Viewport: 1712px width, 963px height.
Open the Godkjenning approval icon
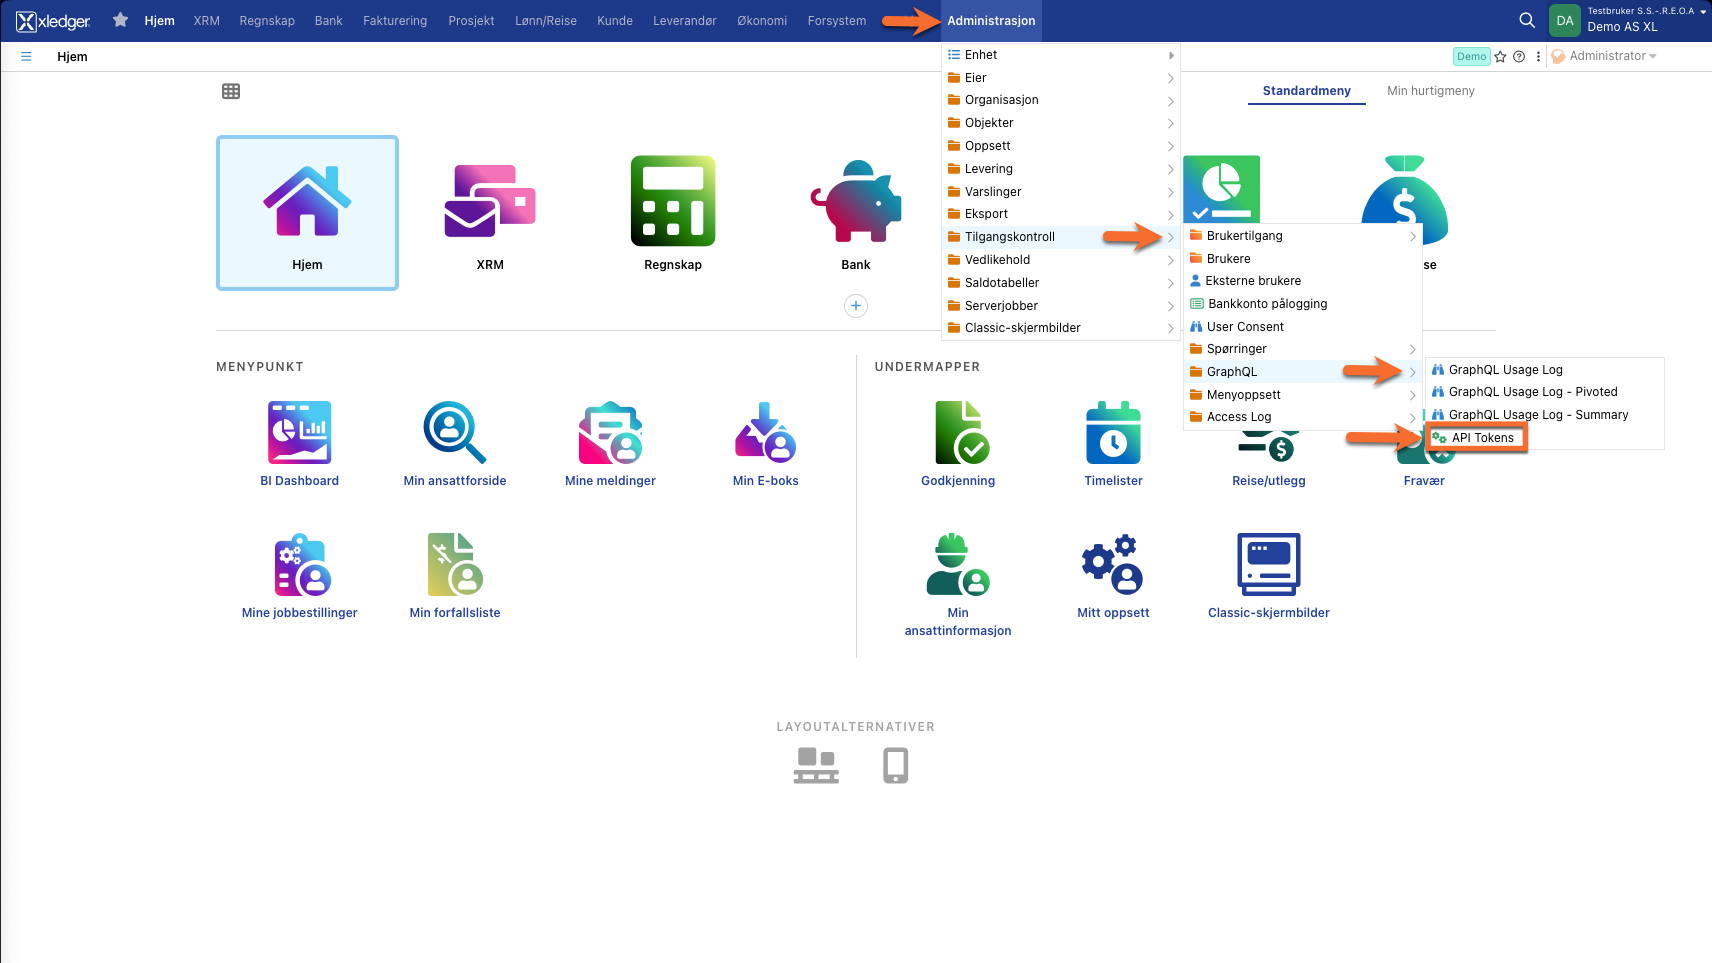coord(958,432)
